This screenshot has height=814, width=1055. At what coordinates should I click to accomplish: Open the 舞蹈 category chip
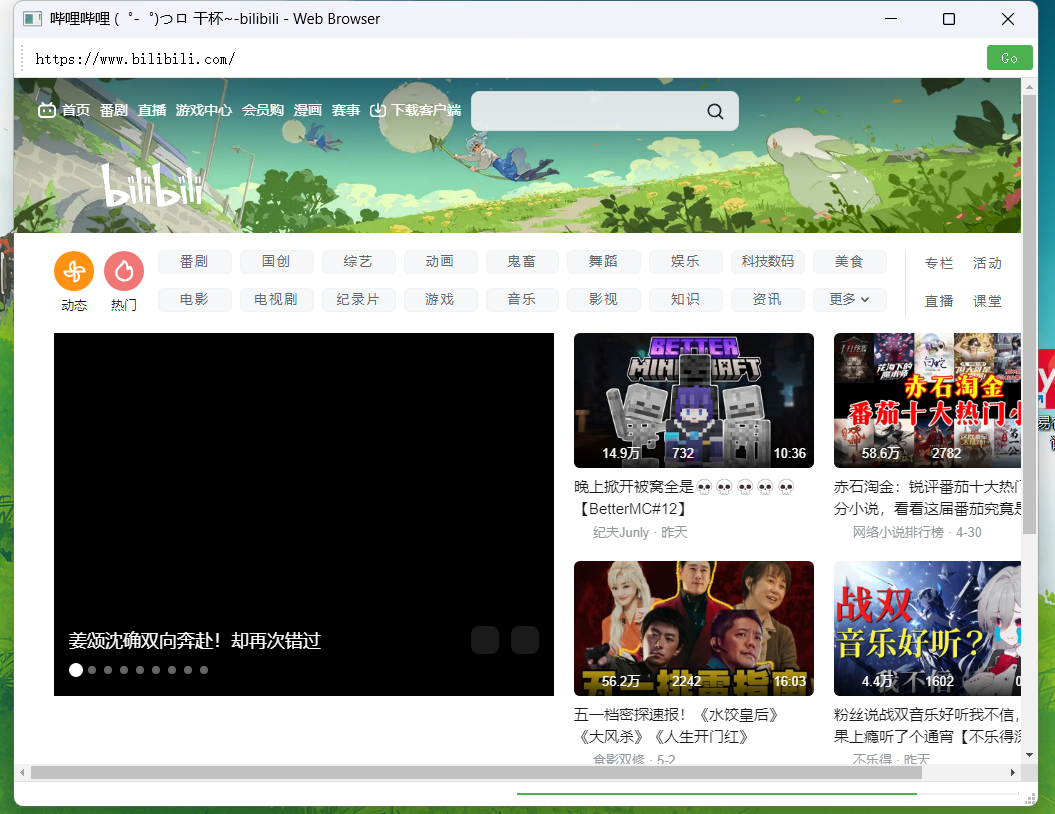604,262
